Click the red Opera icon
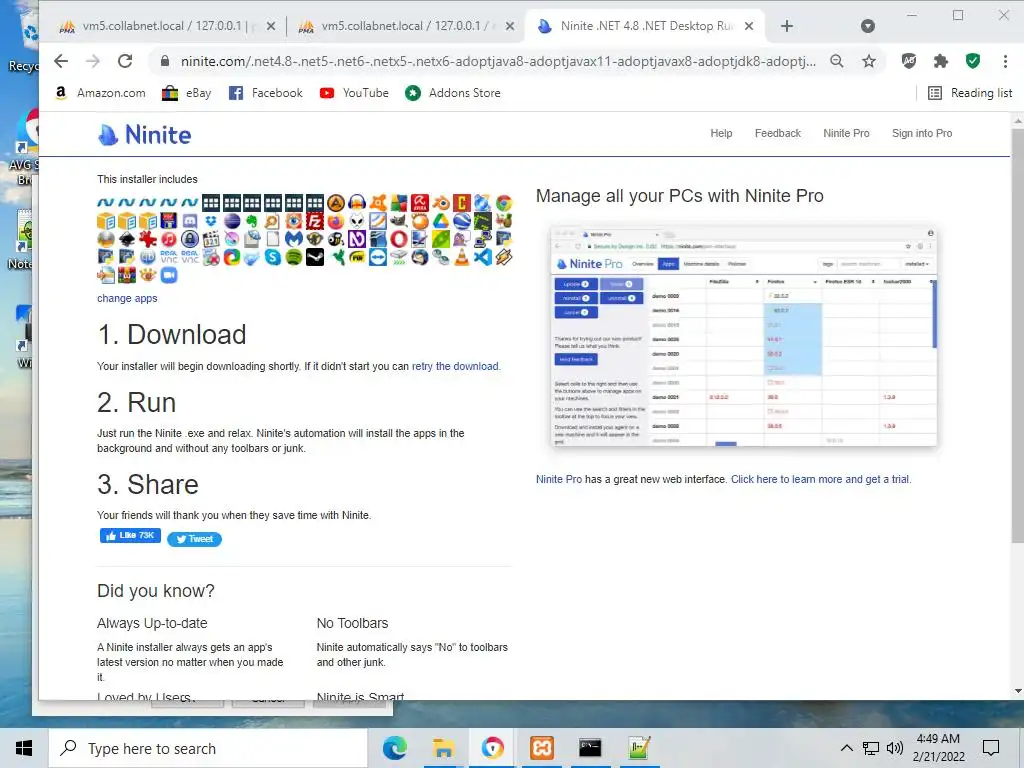The height and width of the screenshot is (768, 1024). tap(399, 239)
